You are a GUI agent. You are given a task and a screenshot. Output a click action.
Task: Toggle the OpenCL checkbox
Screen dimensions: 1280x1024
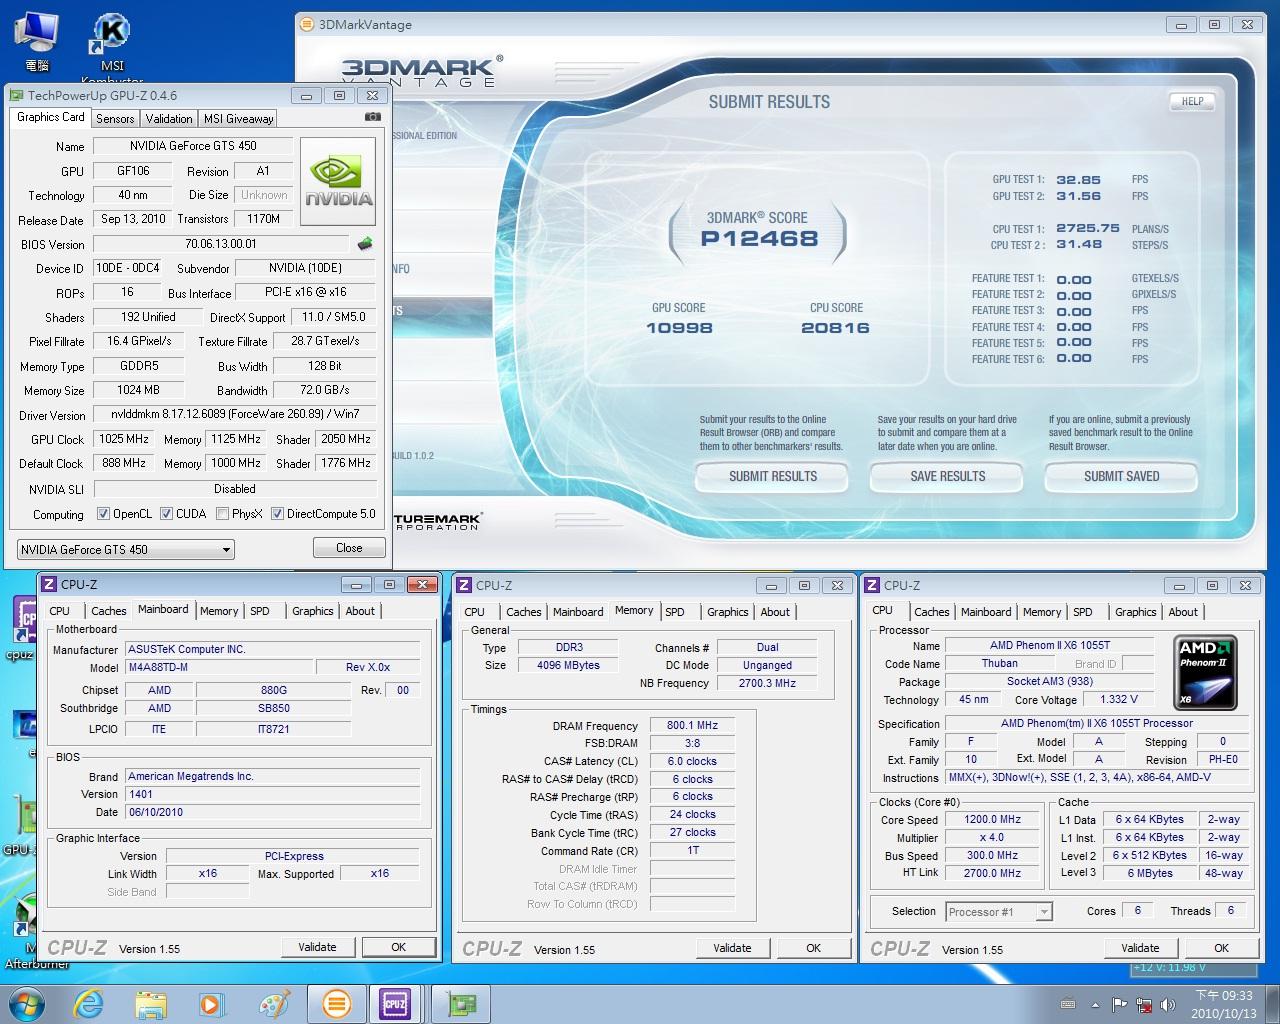103,514
